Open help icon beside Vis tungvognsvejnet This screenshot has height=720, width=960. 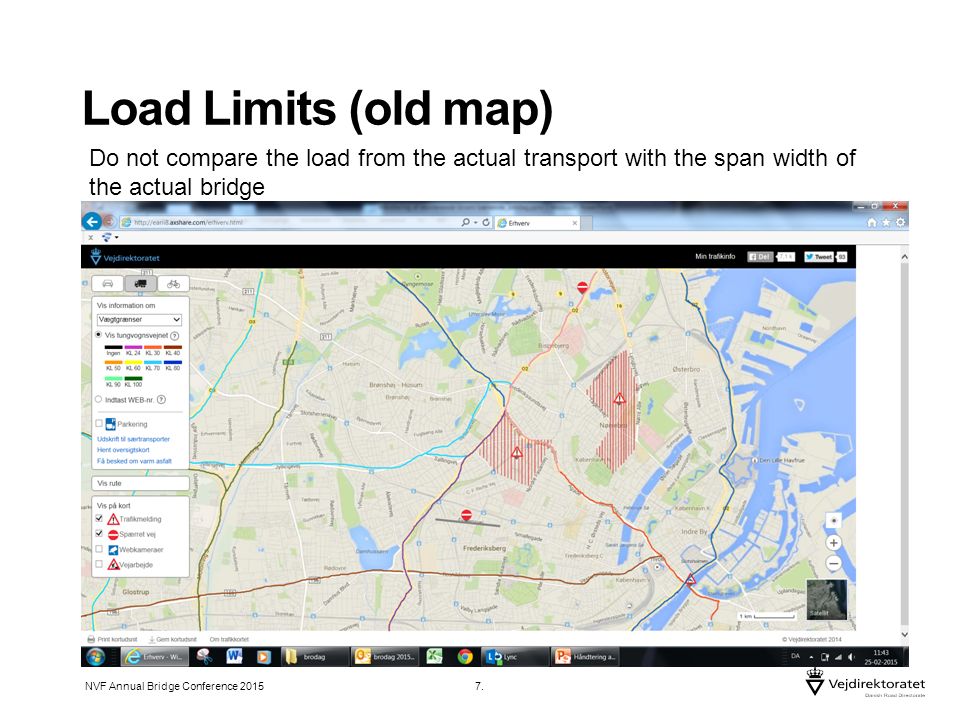click(x=174, y=336)
